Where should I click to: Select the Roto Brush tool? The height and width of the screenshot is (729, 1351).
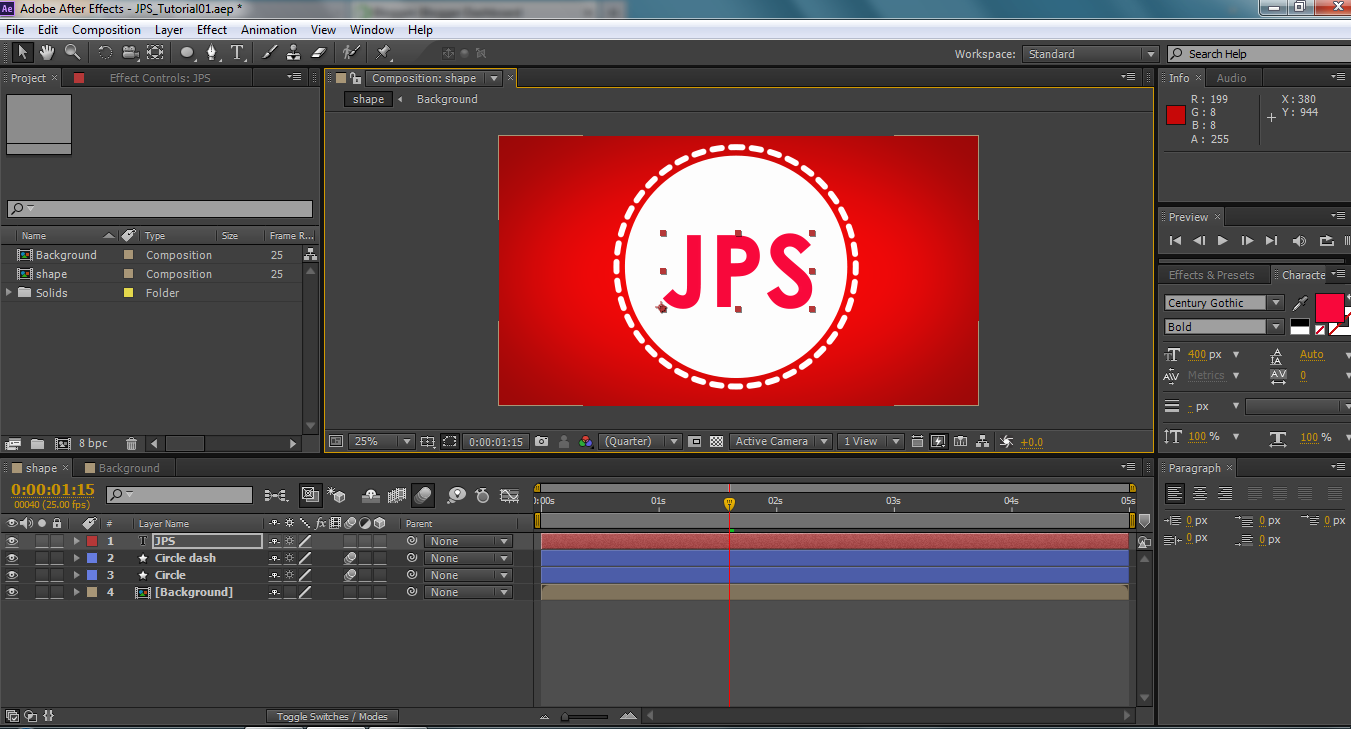350,53
